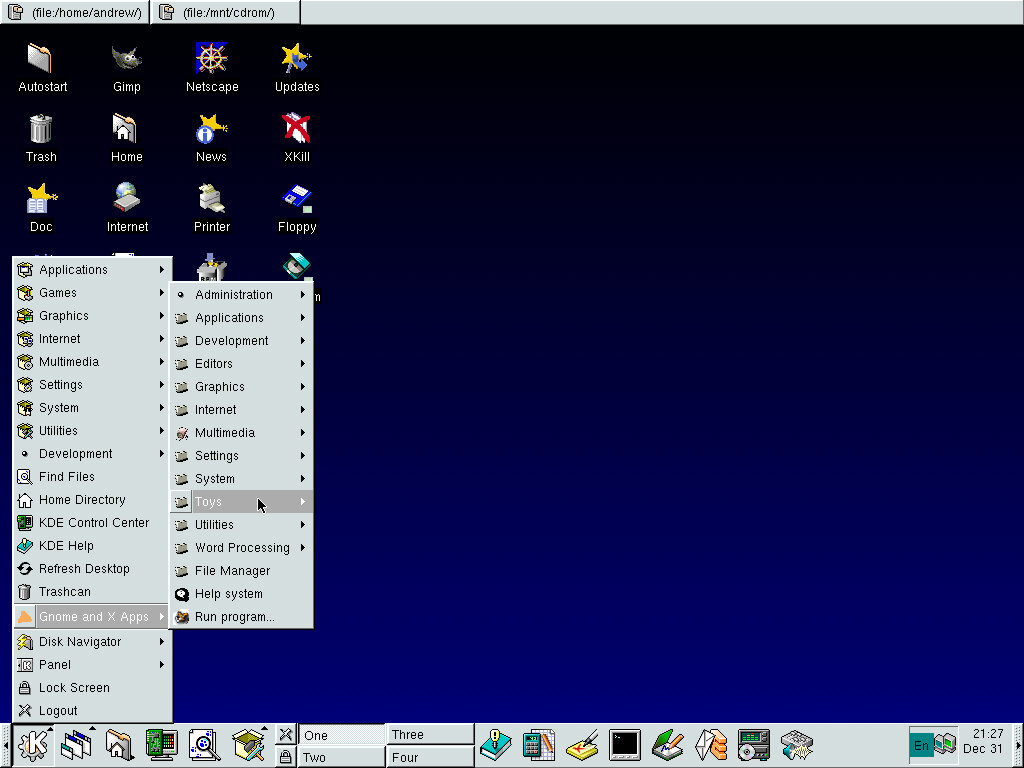The width and height of the screenshot is (1024, 768).
Task: Launch XKill from the desktop
Action: 296,130
